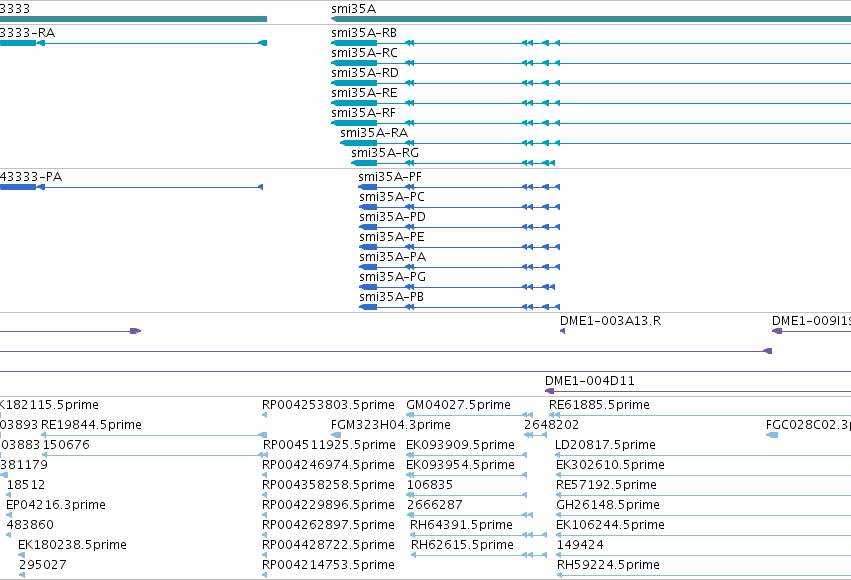Click the smi35A-PE label
This screenshot has width=851, height=580.
click(392, 237)
